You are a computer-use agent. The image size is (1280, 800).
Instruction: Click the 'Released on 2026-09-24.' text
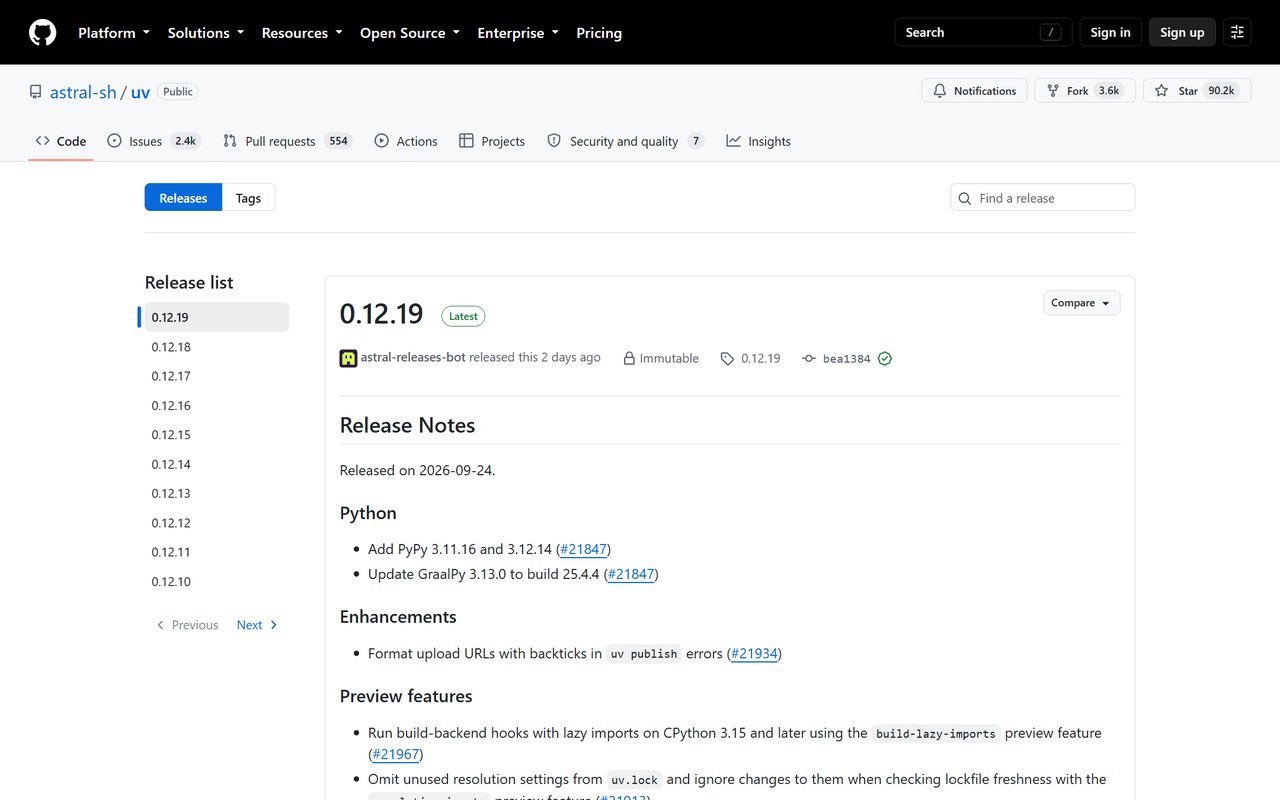pos(417,470)
